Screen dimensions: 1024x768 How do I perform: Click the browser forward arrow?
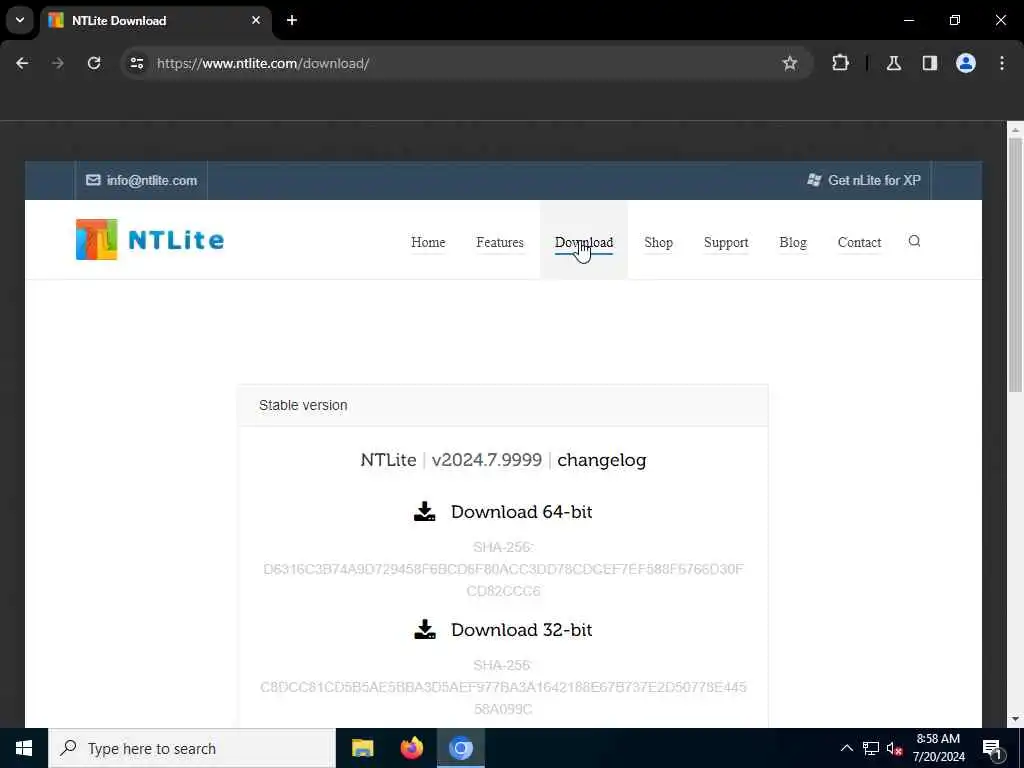[58, 63]
